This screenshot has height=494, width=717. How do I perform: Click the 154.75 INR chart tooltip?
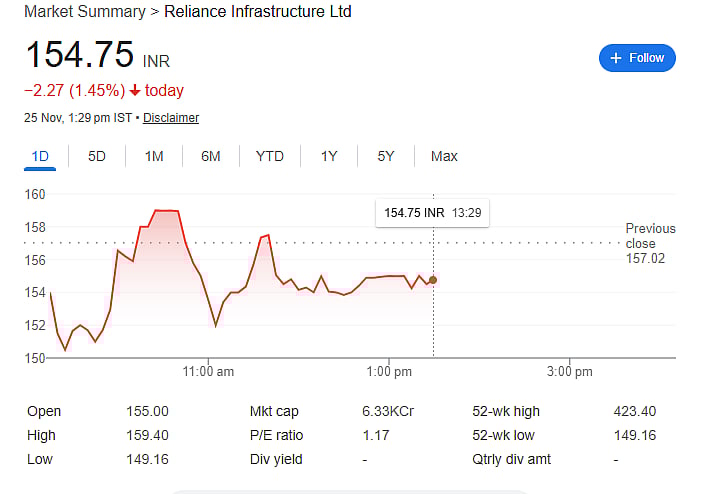432,213
